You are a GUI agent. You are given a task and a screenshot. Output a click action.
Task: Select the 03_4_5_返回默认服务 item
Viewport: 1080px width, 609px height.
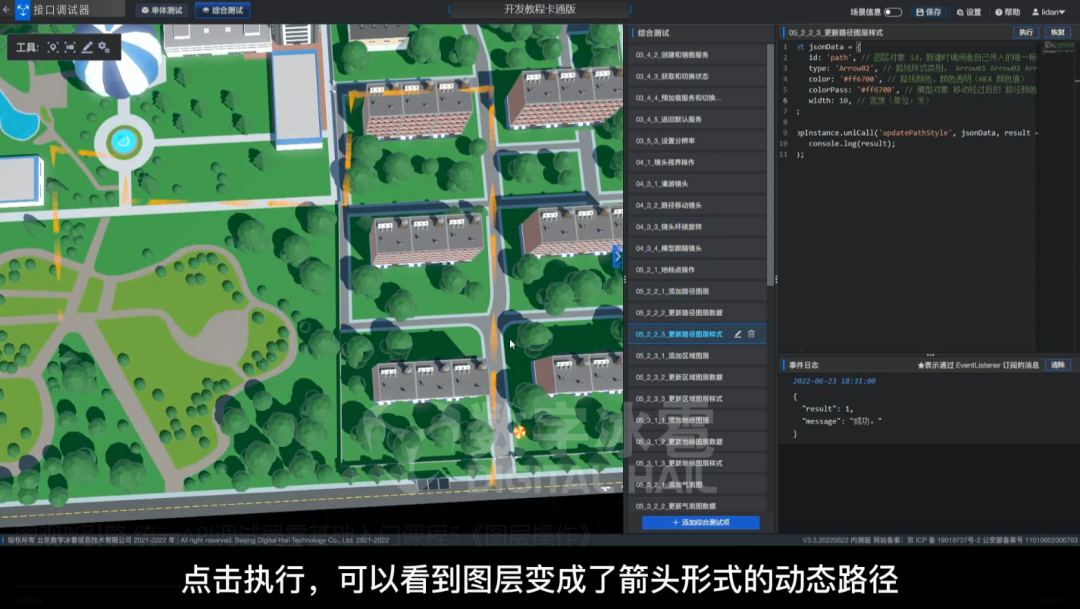point(696,119)
